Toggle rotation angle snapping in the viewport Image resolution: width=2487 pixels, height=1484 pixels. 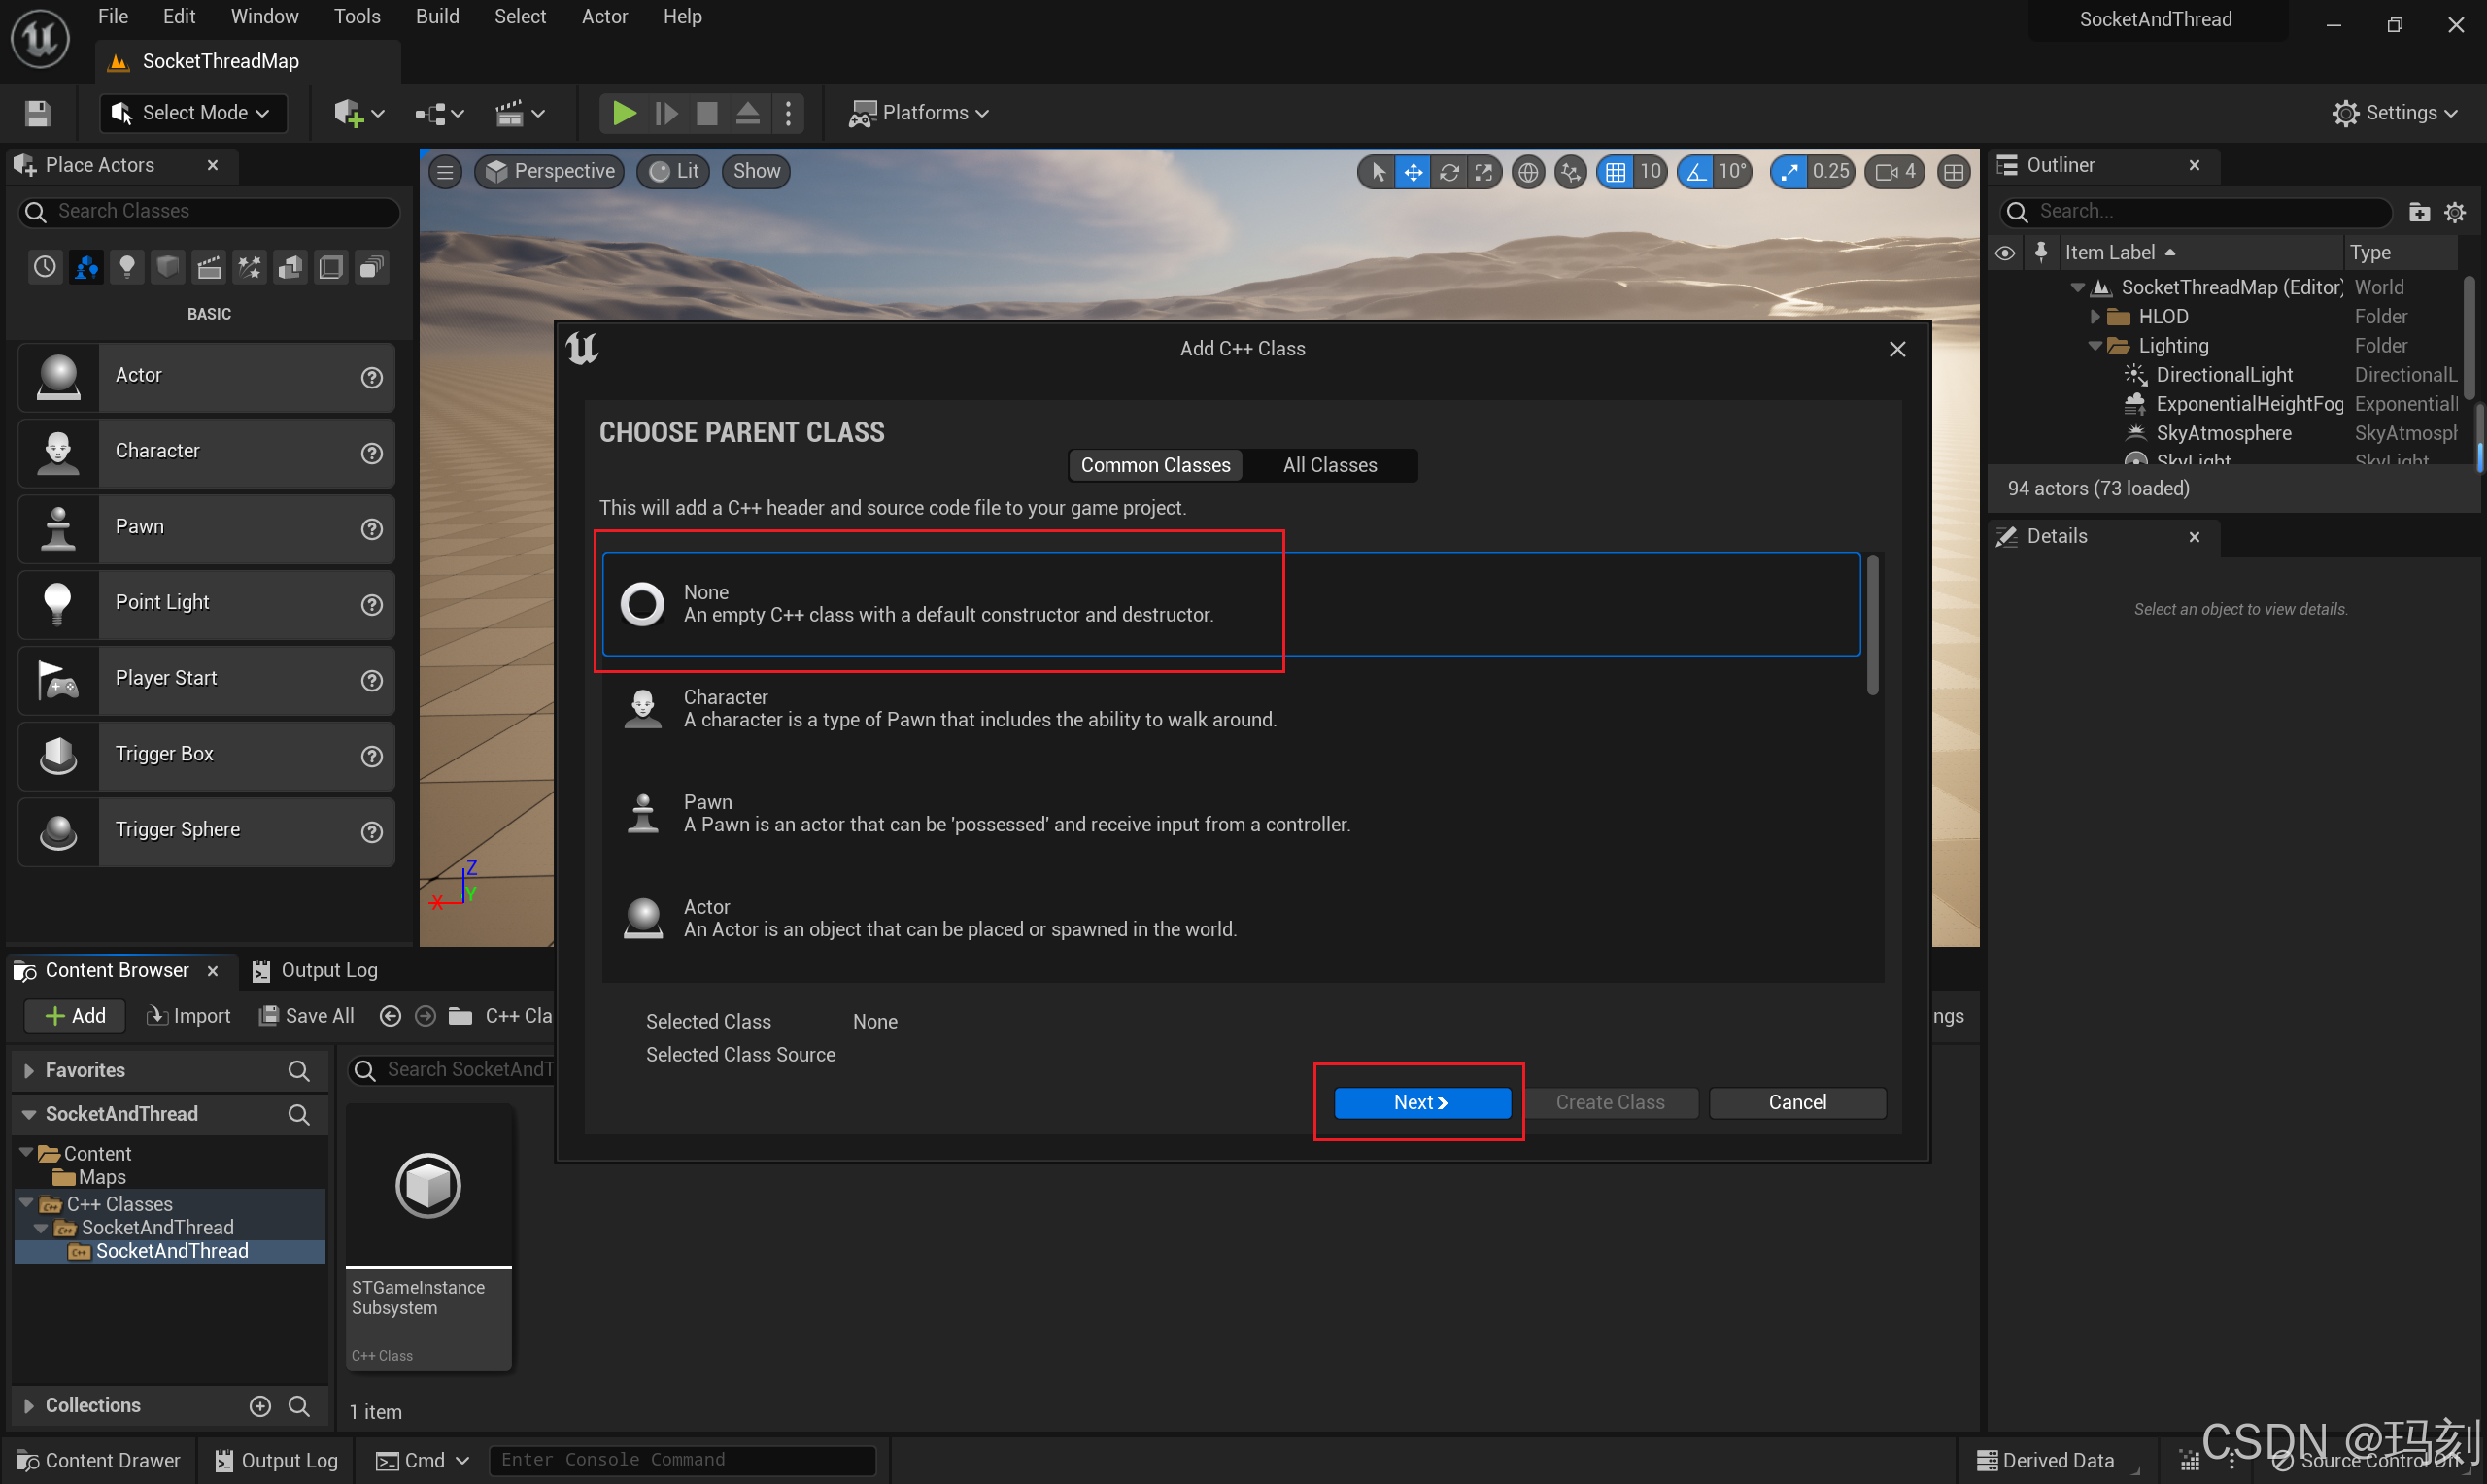pos(1697,172)
